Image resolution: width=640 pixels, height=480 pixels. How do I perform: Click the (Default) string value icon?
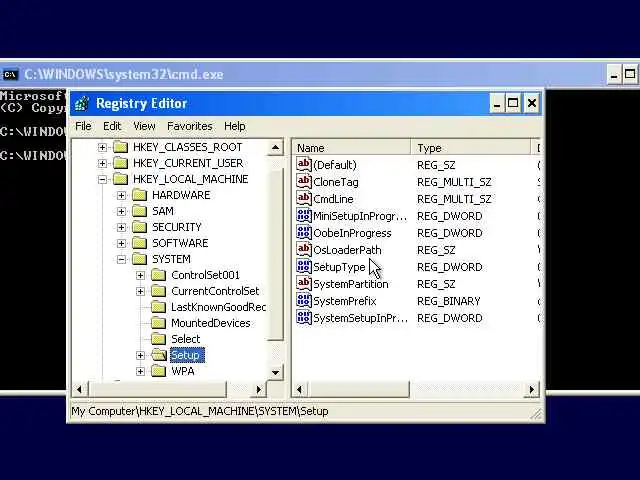click(304, 164)
